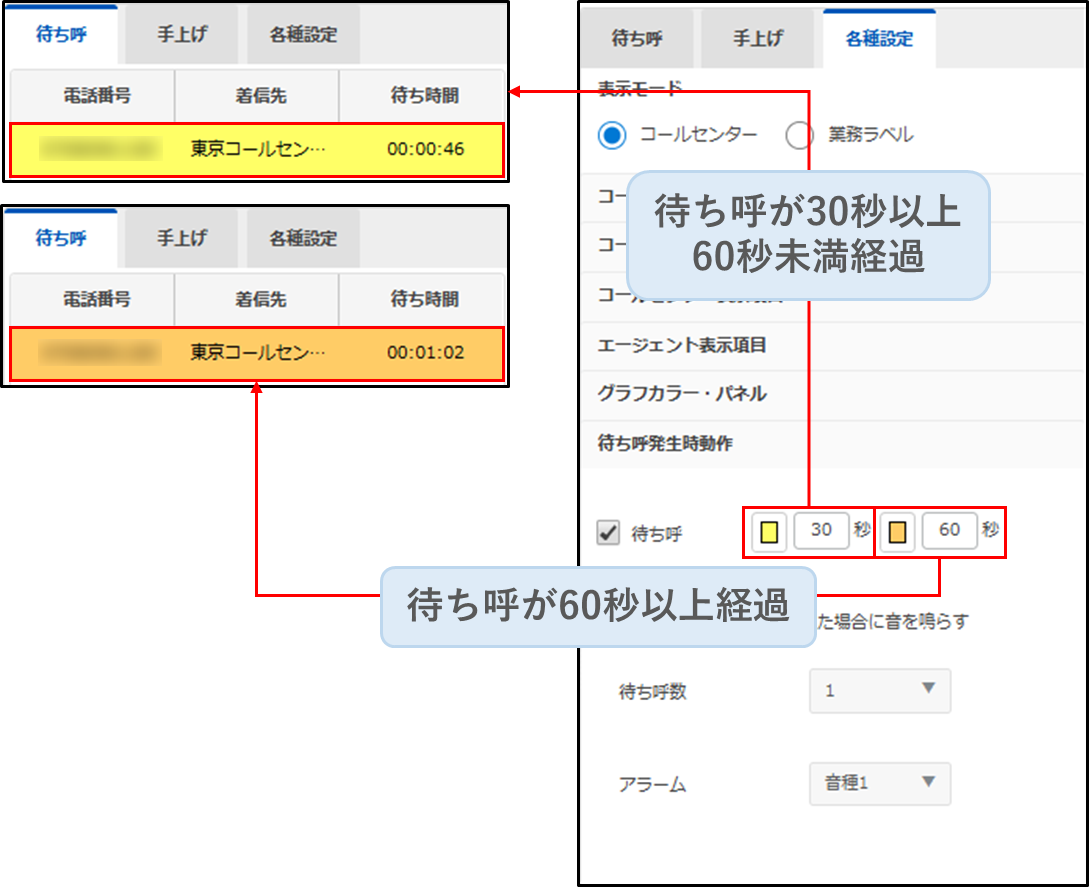The width and height of the screenshot is (1089, 887).
Task: Select the yellow waiting call row at 00:00:46
Action: [256, 150]
